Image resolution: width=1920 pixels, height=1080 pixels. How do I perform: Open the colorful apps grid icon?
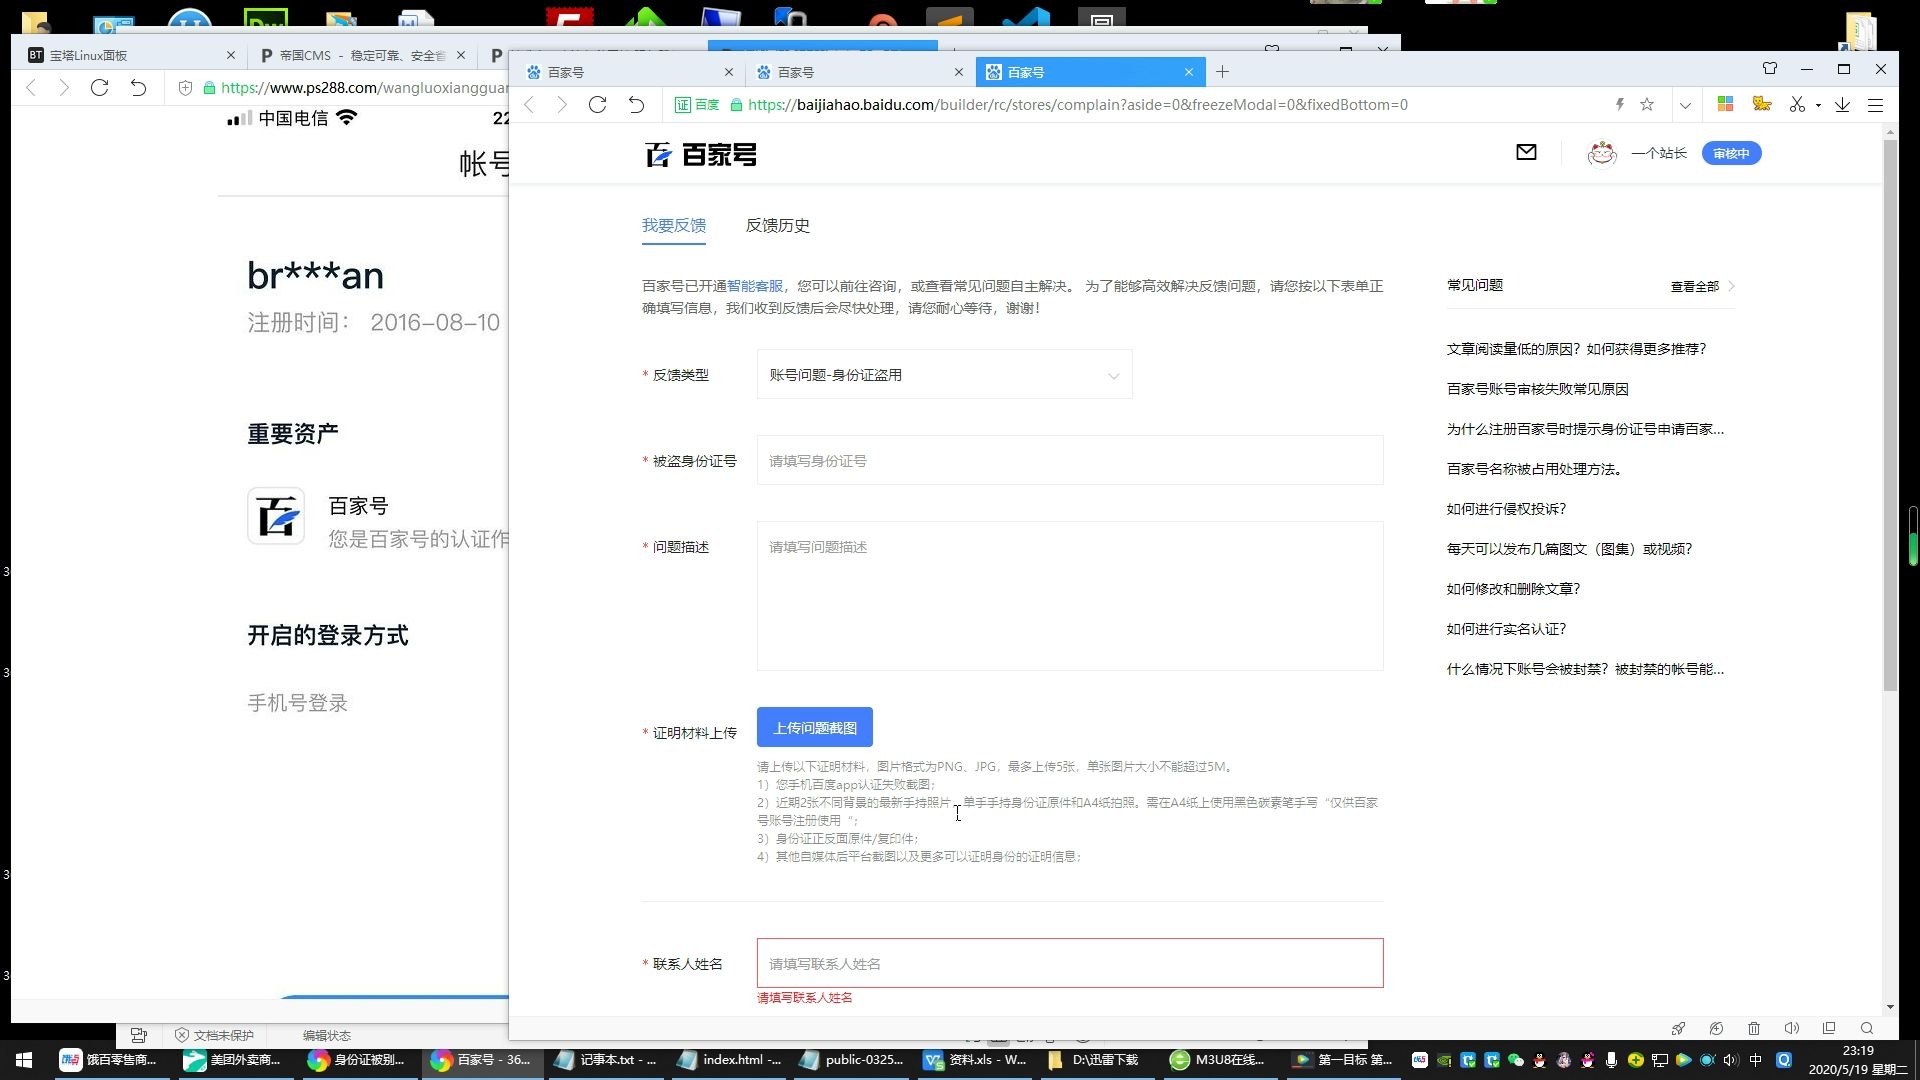click(x=1725, y=104)
